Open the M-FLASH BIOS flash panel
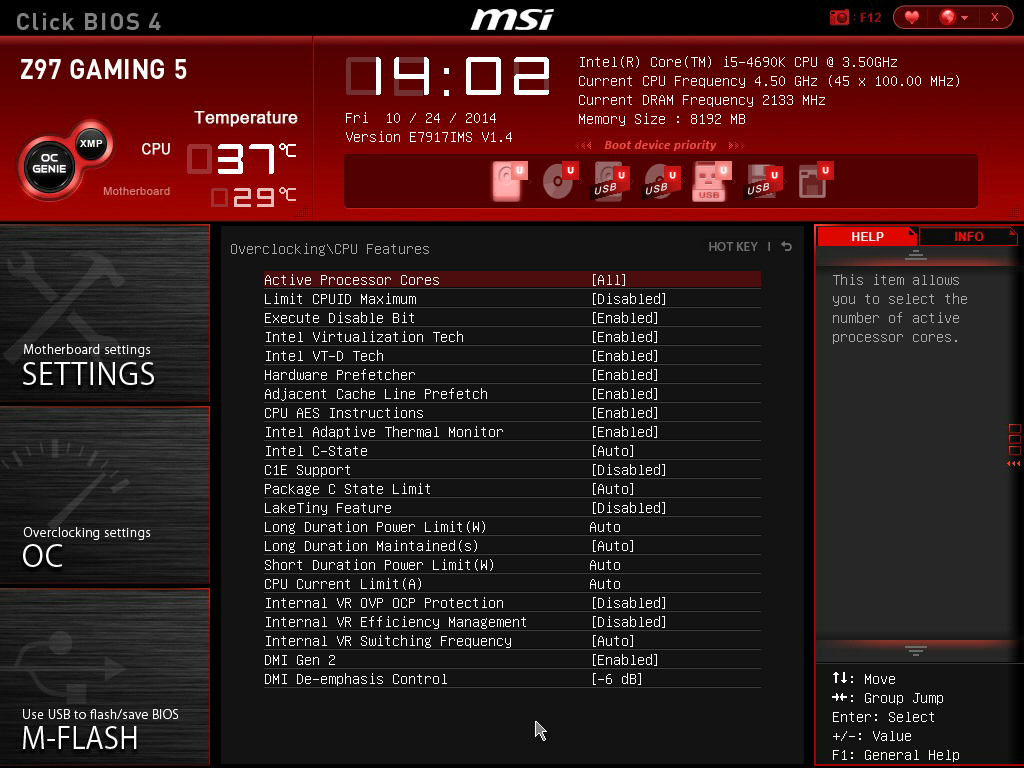 (x=104, y=677)
